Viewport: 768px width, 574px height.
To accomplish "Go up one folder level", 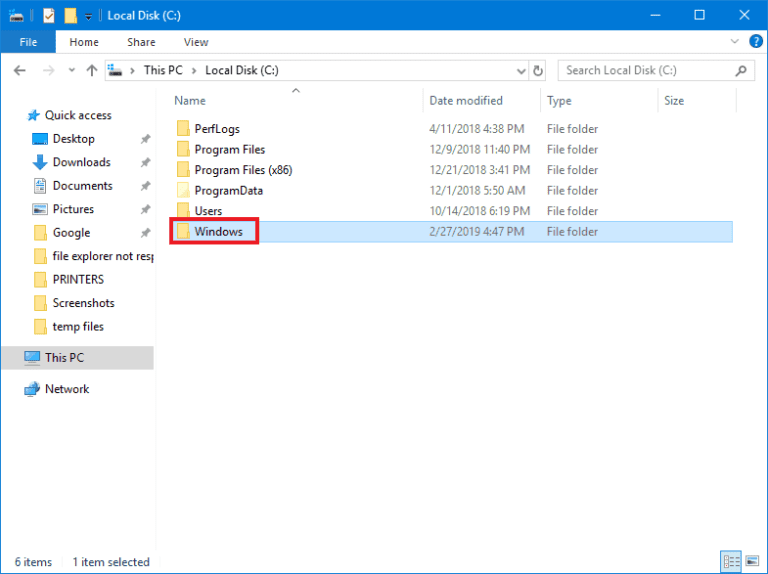I will 92,71.
